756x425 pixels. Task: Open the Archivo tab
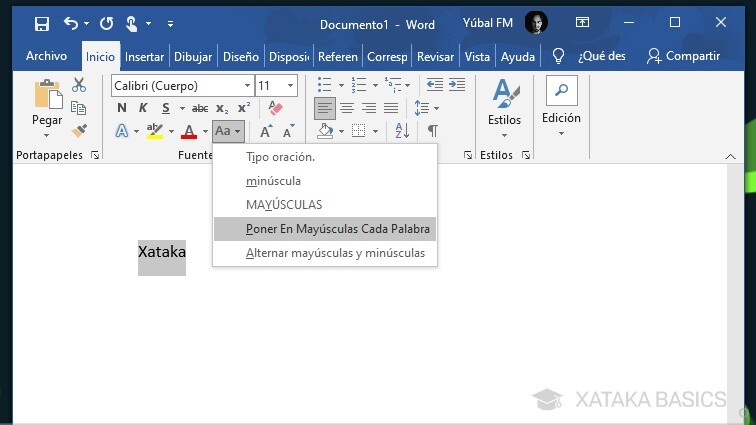point(46,56)
